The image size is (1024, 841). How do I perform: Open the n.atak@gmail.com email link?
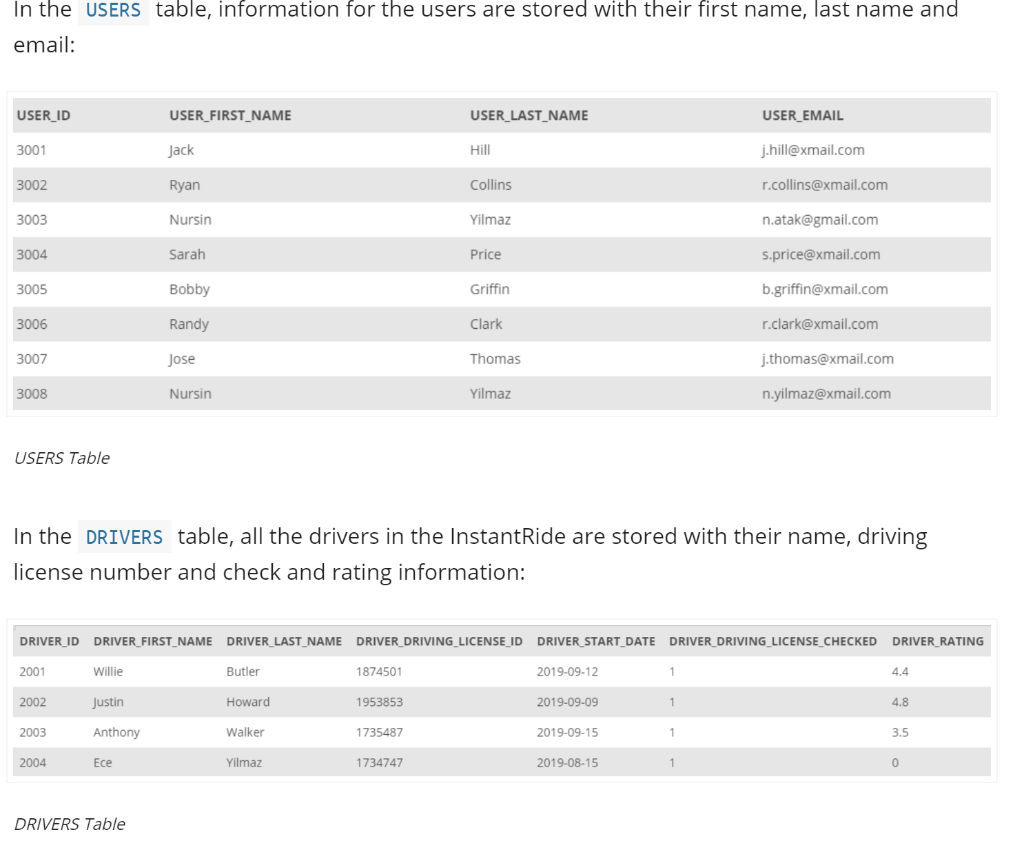[814, 220]
